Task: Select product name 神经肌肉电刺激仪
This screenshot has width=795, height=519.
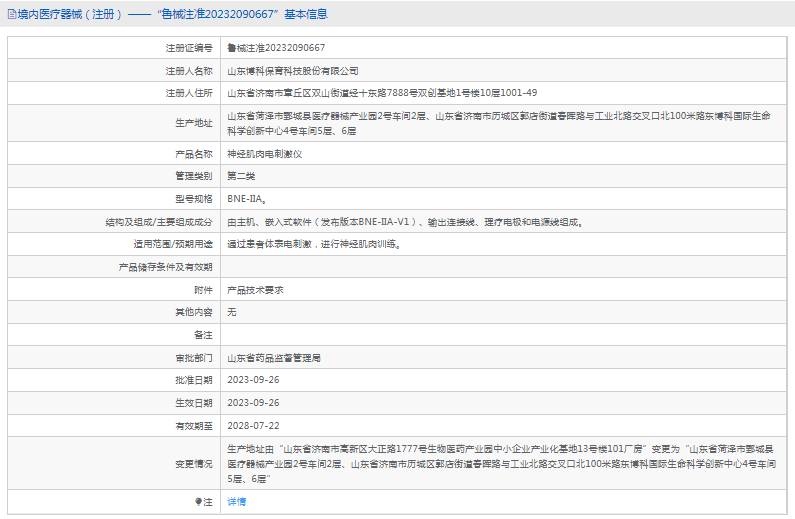Action: [x=265, y=154]
